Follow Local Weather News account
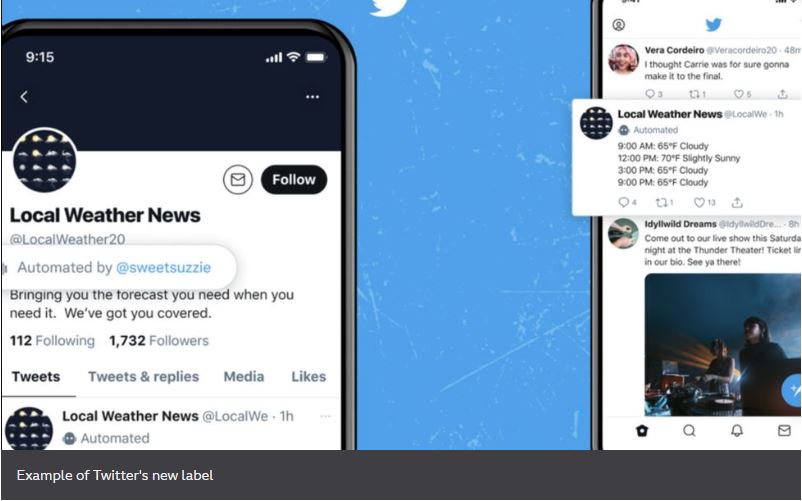 (294, 180)
